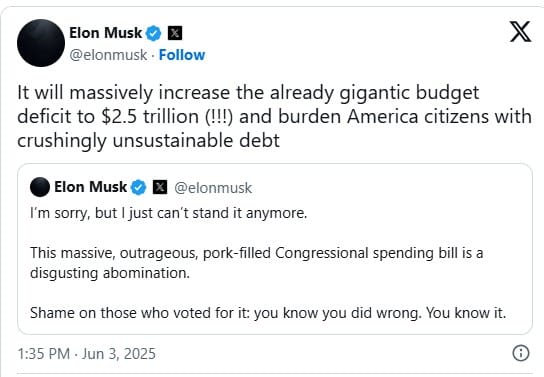Open the small avatar in quoted post
This screenshot has width=544, height=377.
pyautogui.click(x=40, y=187)
